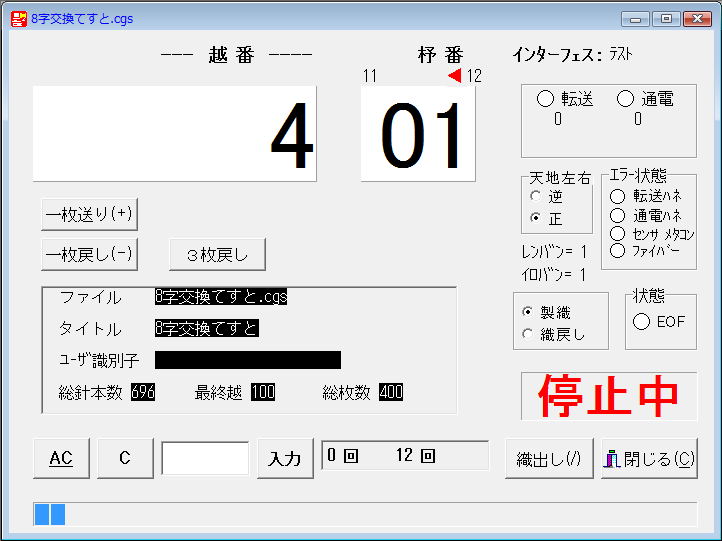The width and height of the screenshot is (722, 541).
Task: Focus the numeric input field beside C
Action: point(205,458)
